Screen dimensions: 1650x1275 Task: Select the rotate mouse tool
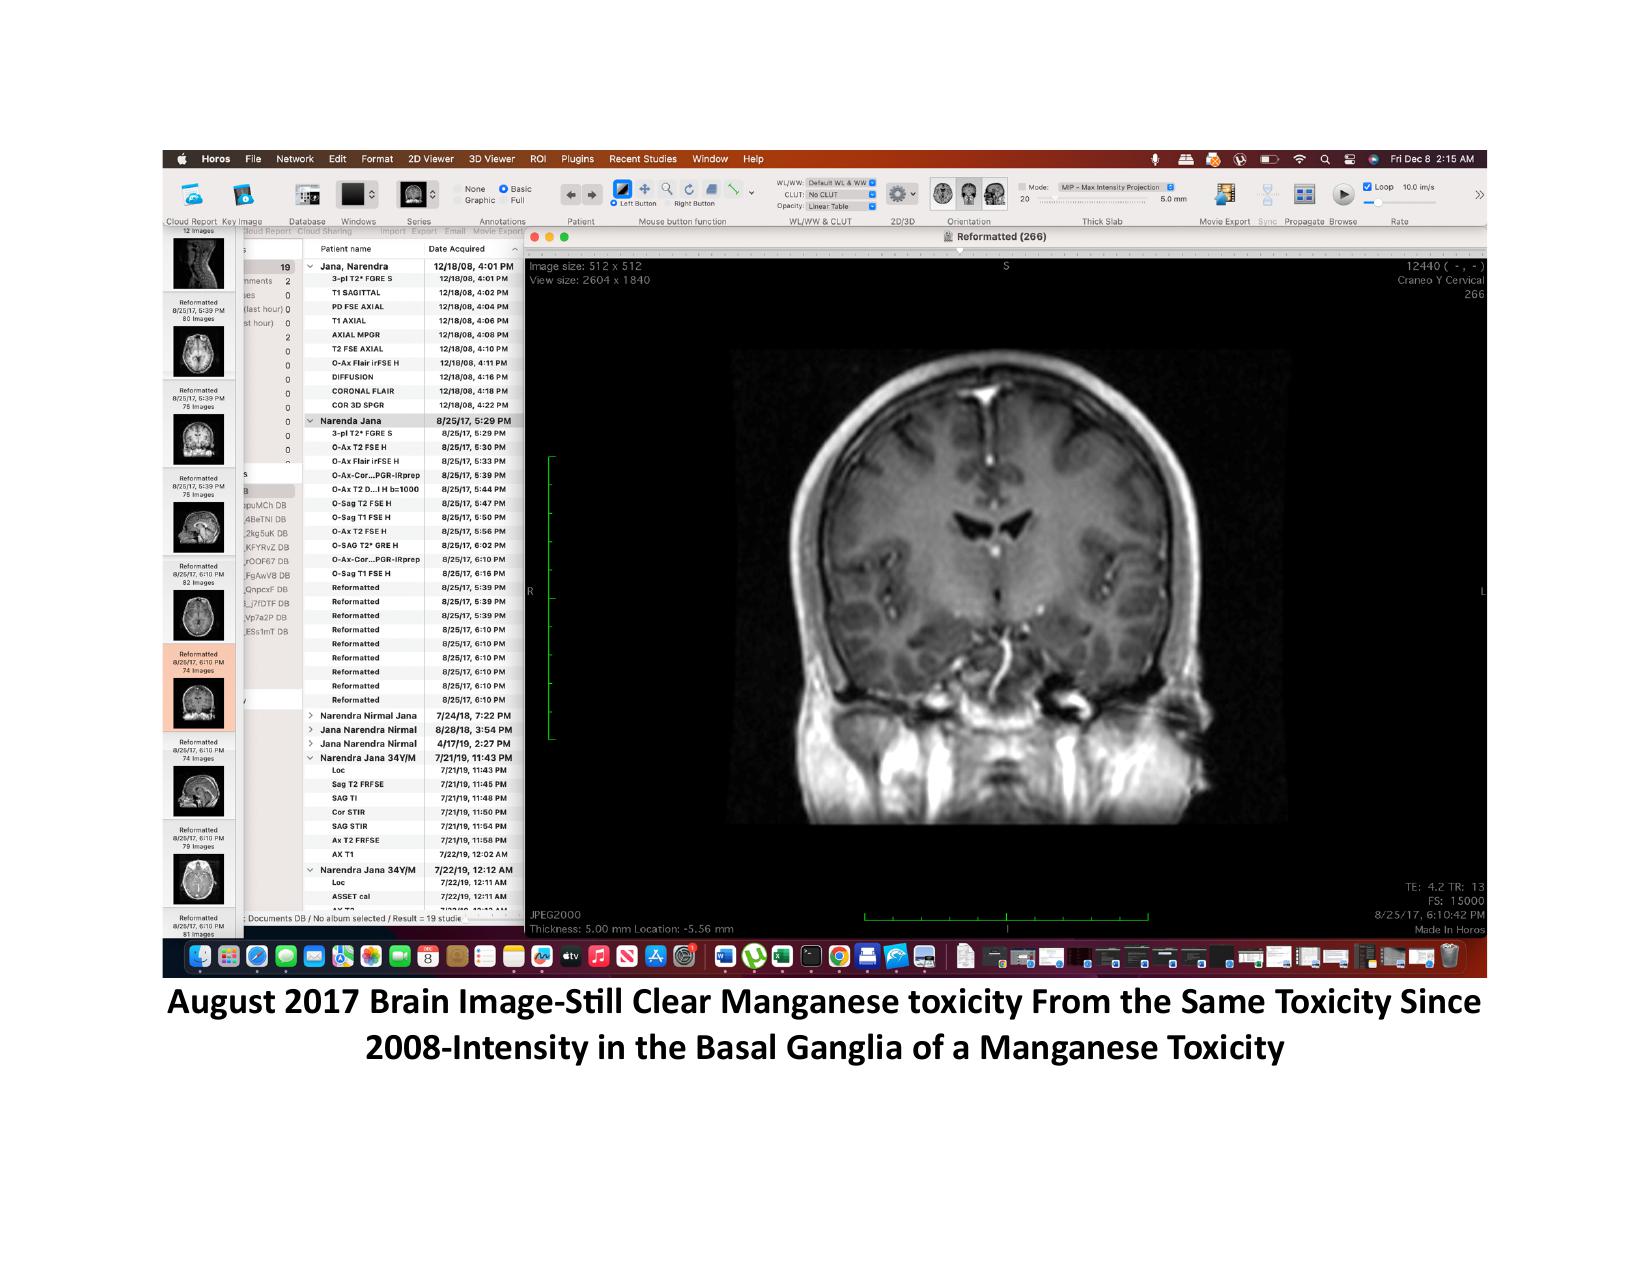(689, 189)
